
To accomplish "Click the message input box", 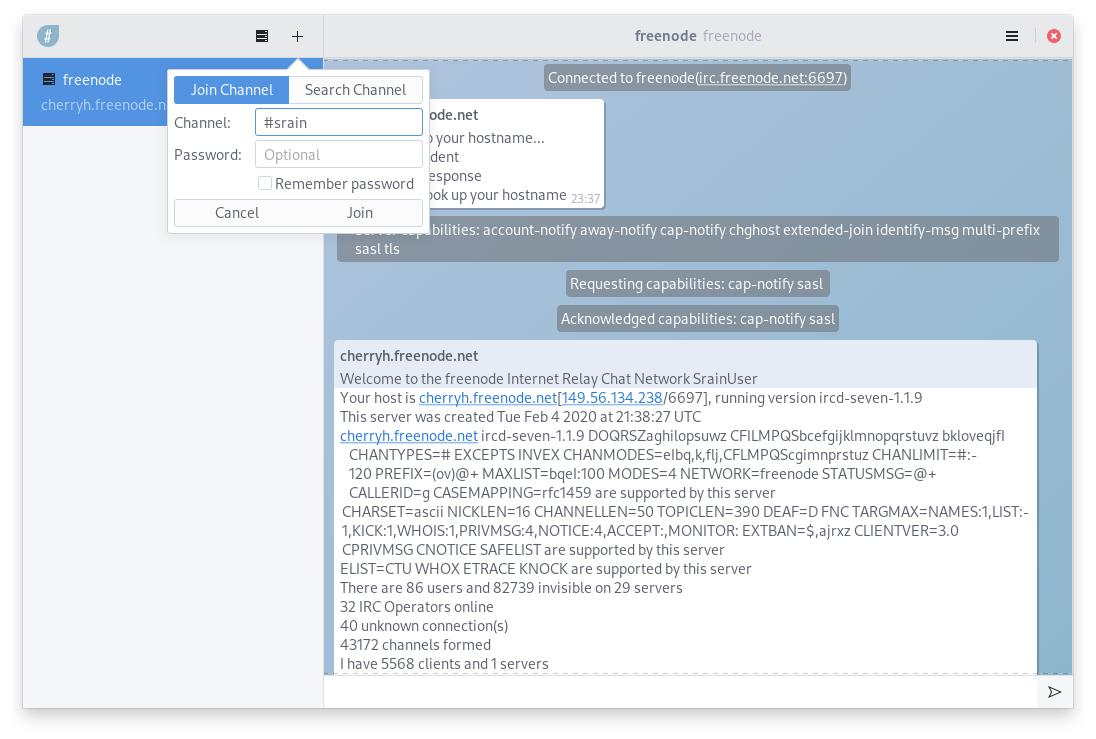I will click(681, 692).
